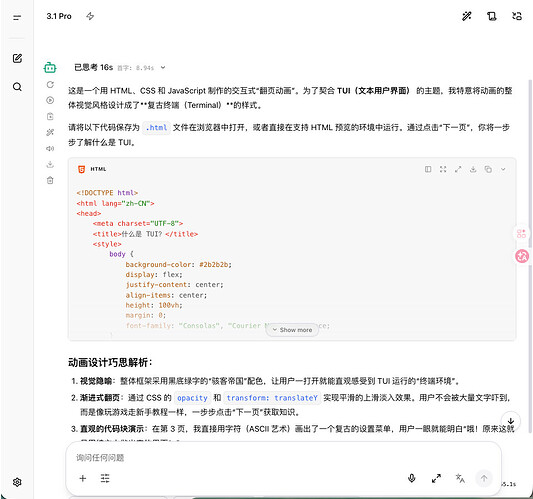Screen dimensions: 533x499
Task: Click the message input field
Action: click(x=283, y=458)
